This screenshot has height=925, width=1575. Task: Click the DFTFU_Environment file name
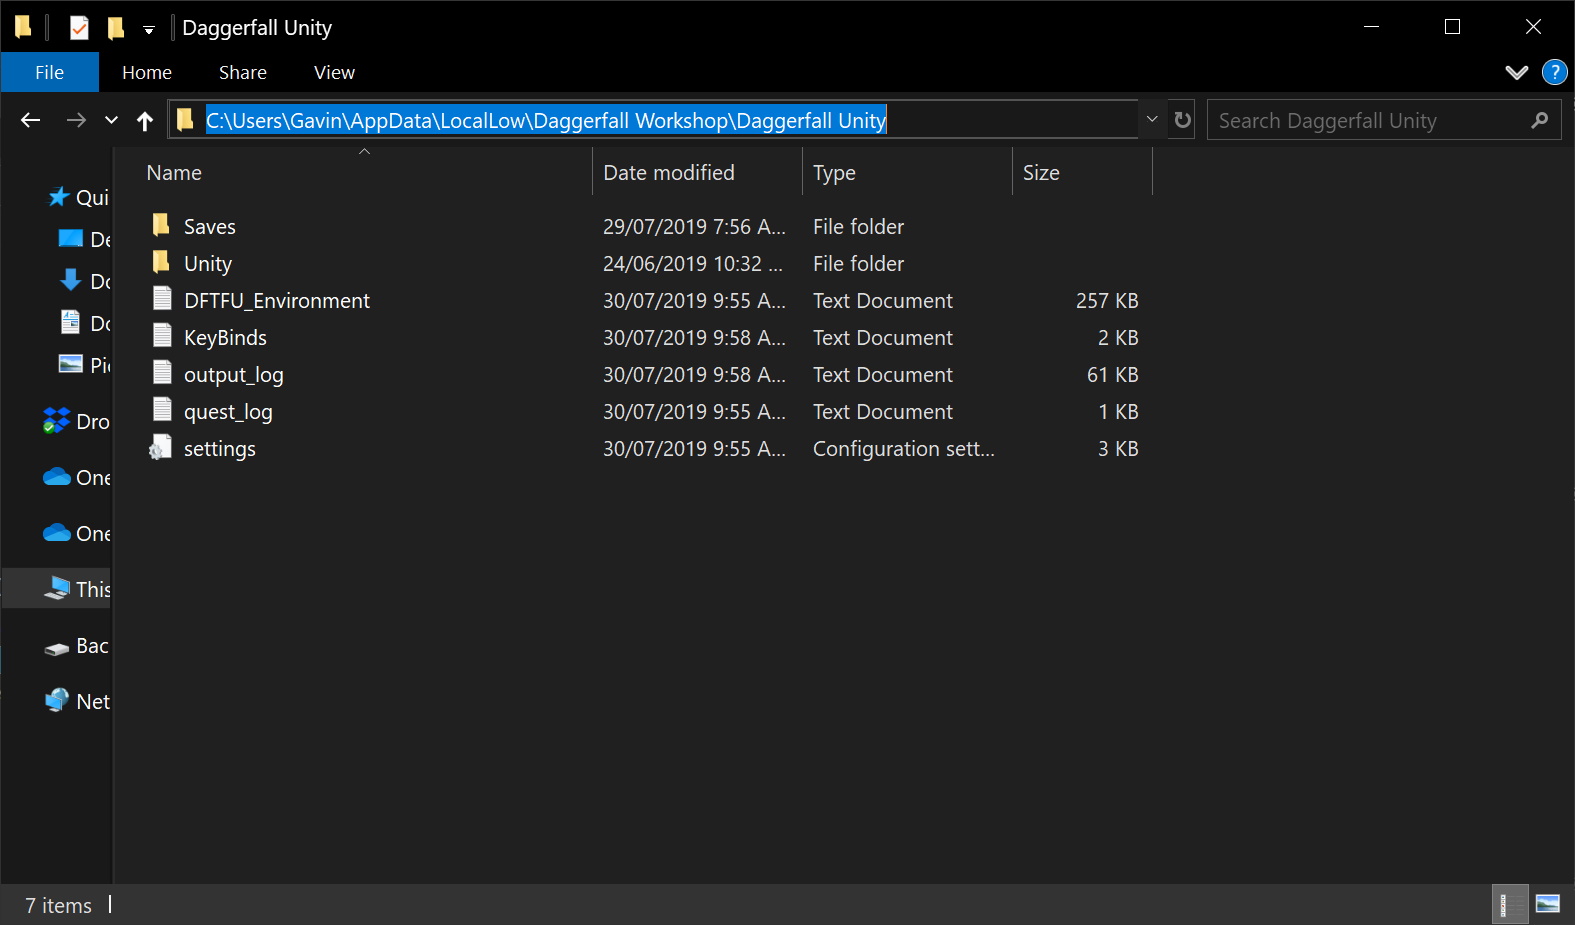pyautogui.click(x=277, y=301)
